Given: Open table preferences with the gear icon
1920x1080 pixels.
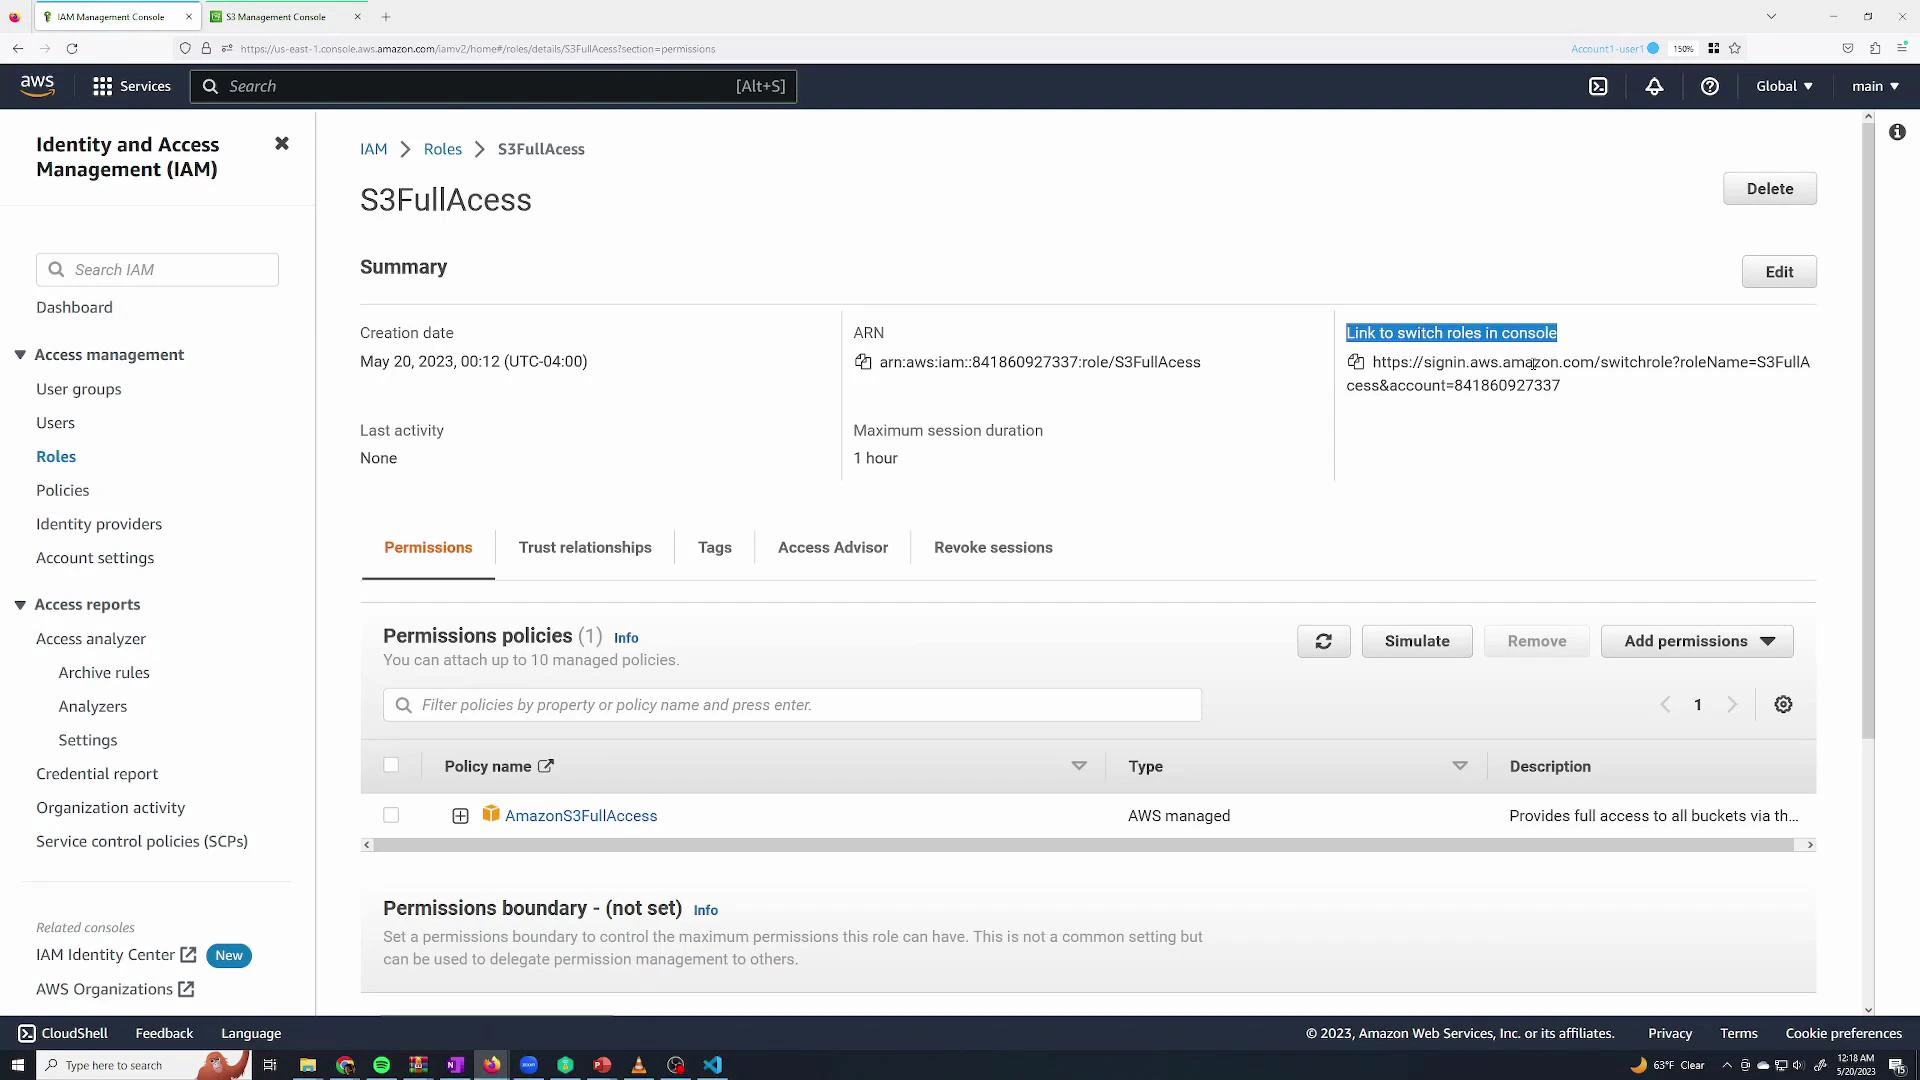Looking at the screenshot, I should (1784, 704).
